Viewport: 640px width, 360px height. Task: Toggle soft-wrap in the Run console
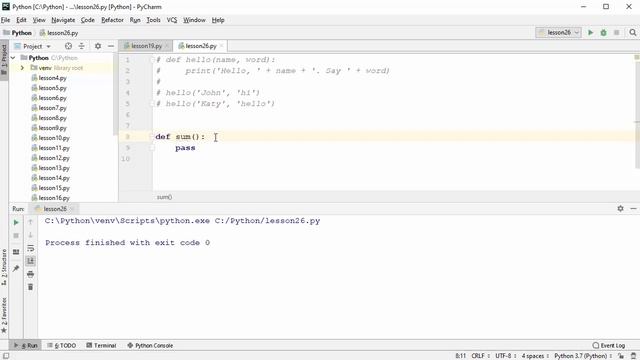[31, 248]
